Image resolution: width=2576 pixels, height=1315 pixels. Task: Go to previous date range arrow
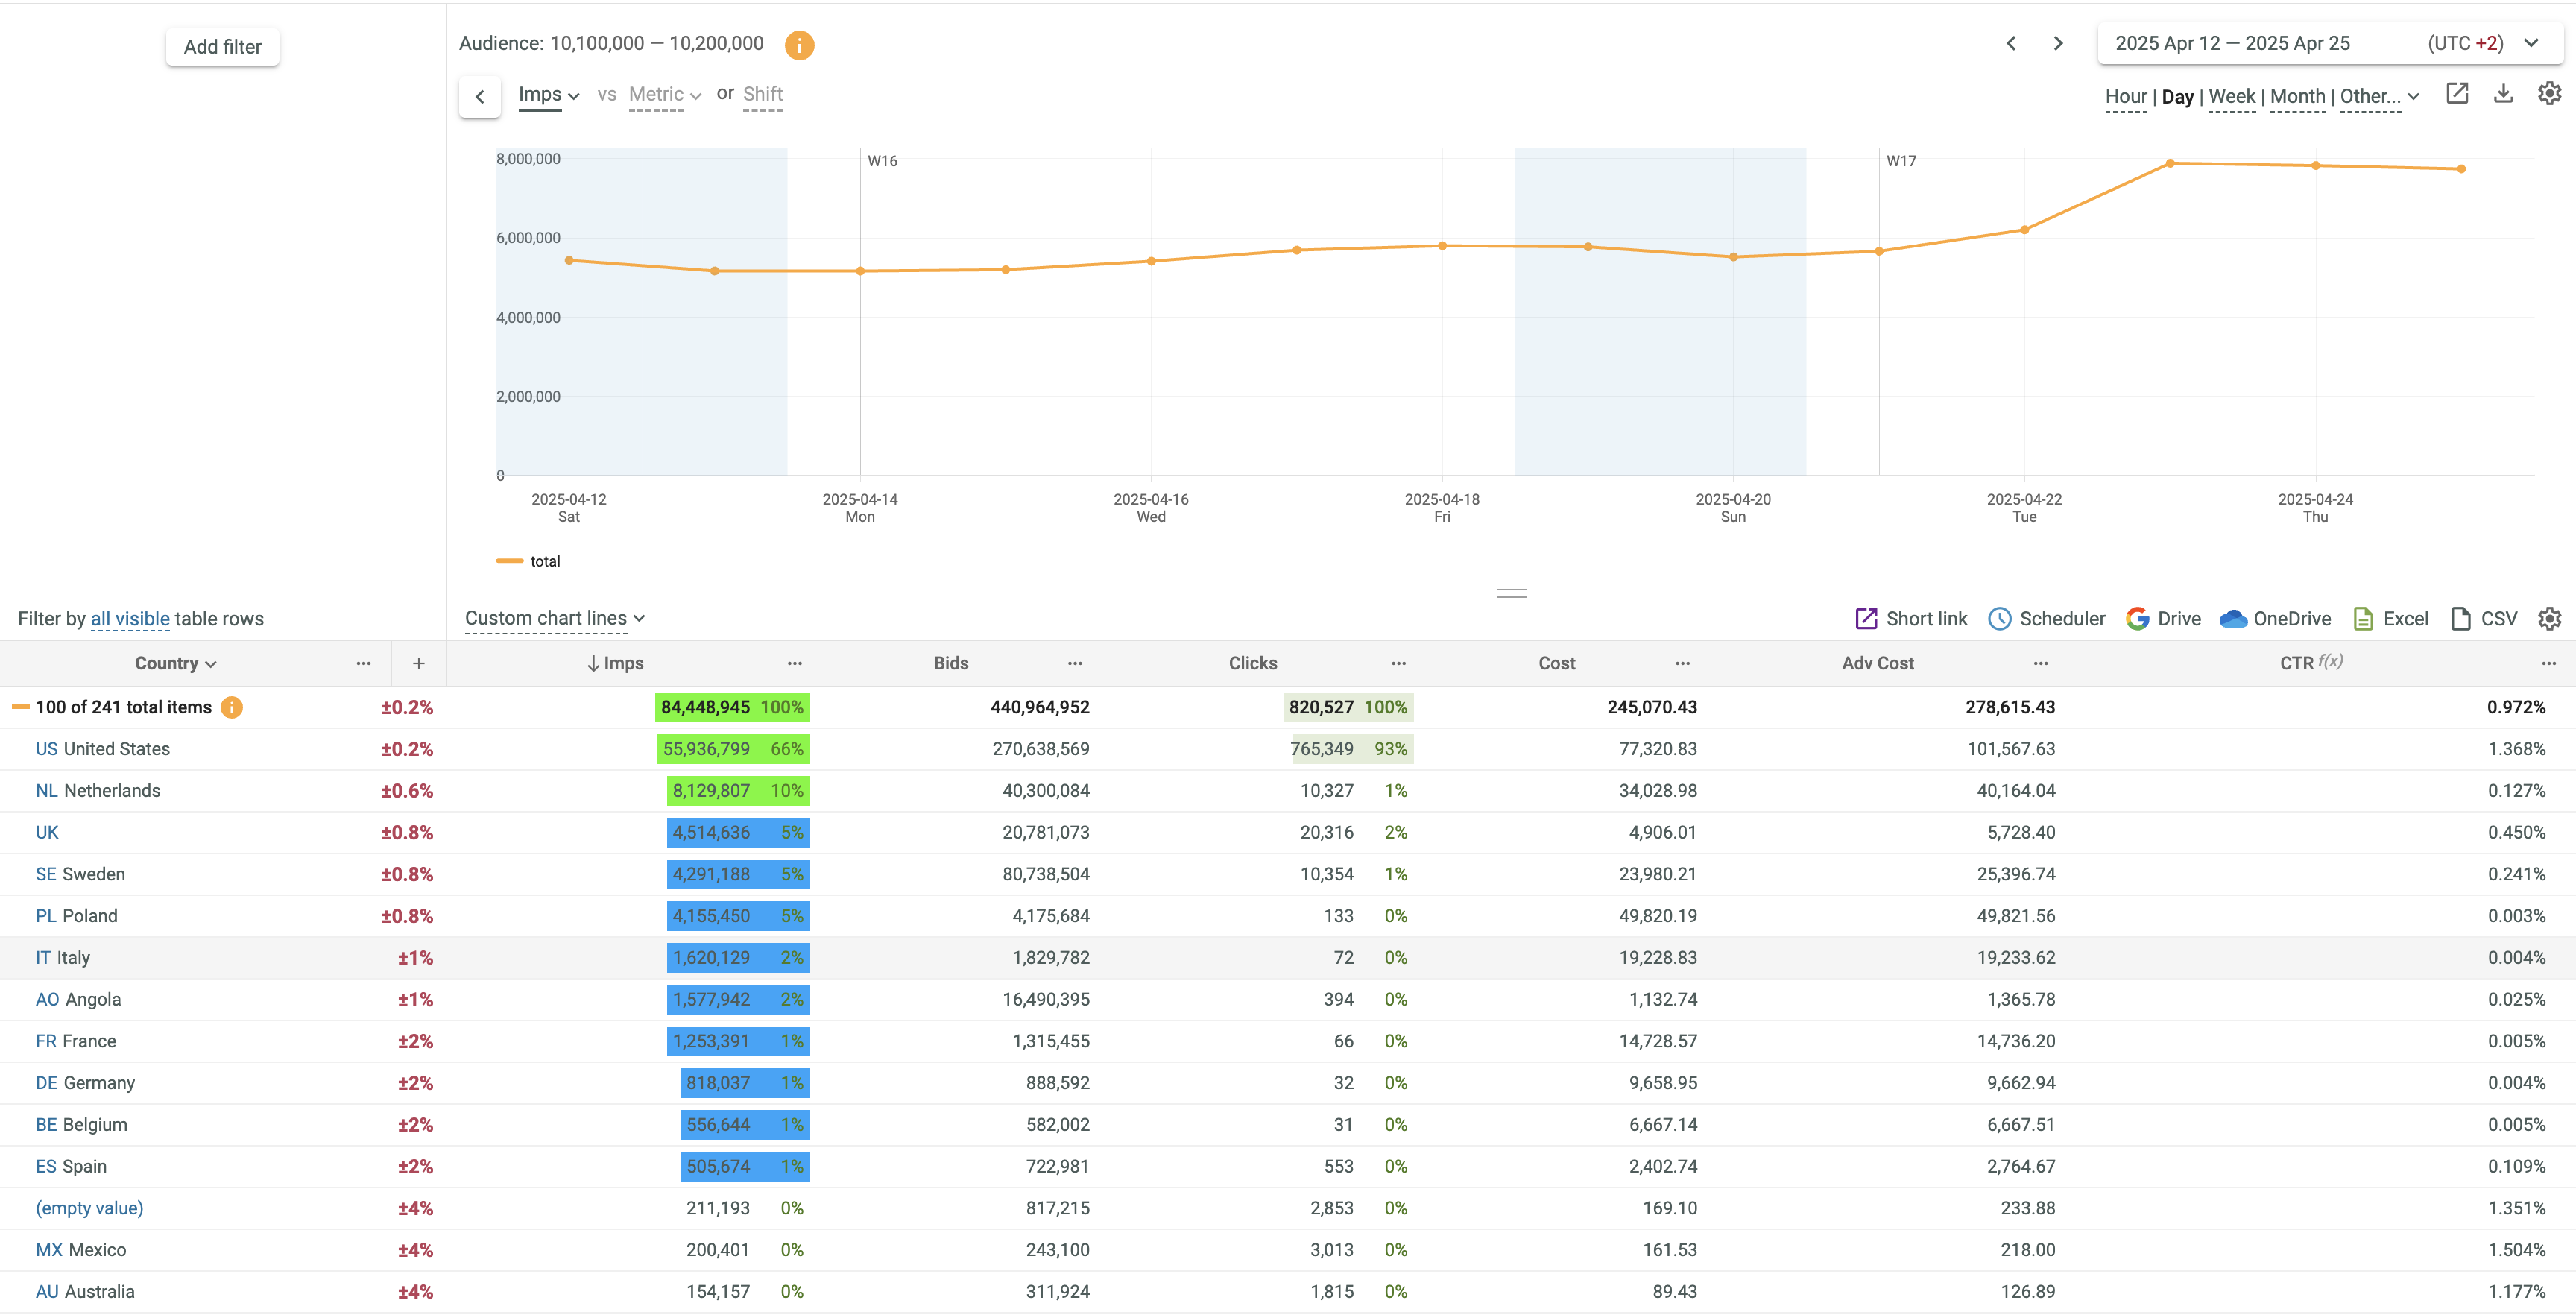point(2011,43)
